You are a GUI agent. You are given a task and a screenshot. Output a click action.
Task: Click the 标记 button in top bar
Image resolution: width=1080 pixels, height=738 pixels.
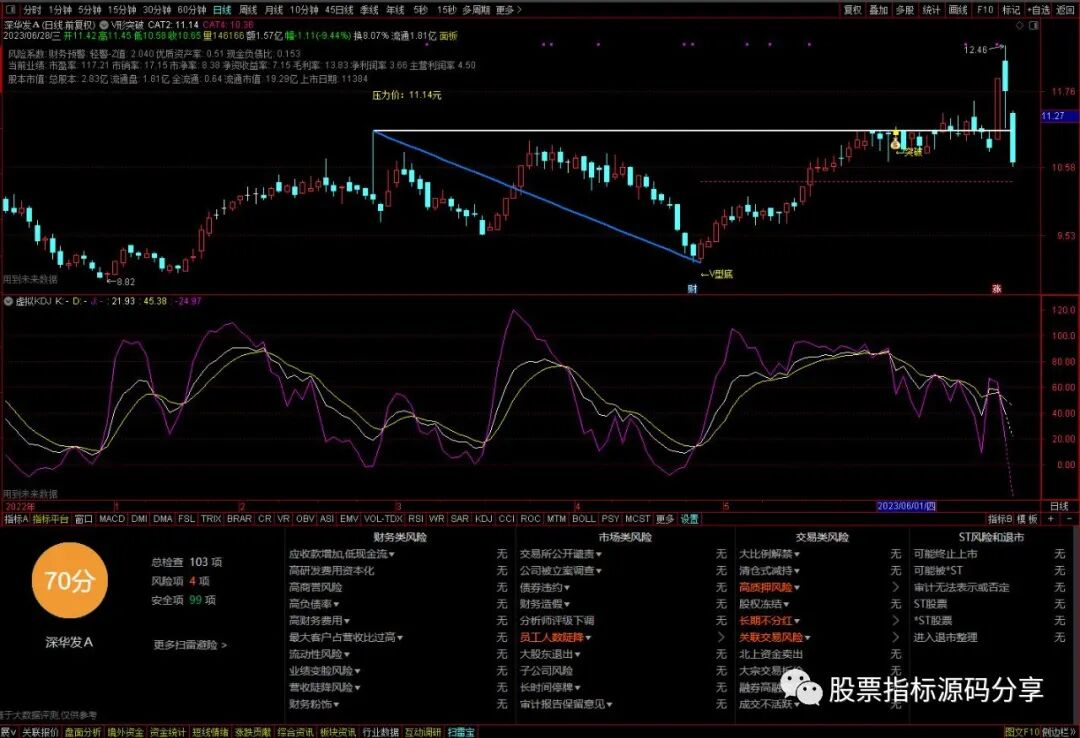1011,10
